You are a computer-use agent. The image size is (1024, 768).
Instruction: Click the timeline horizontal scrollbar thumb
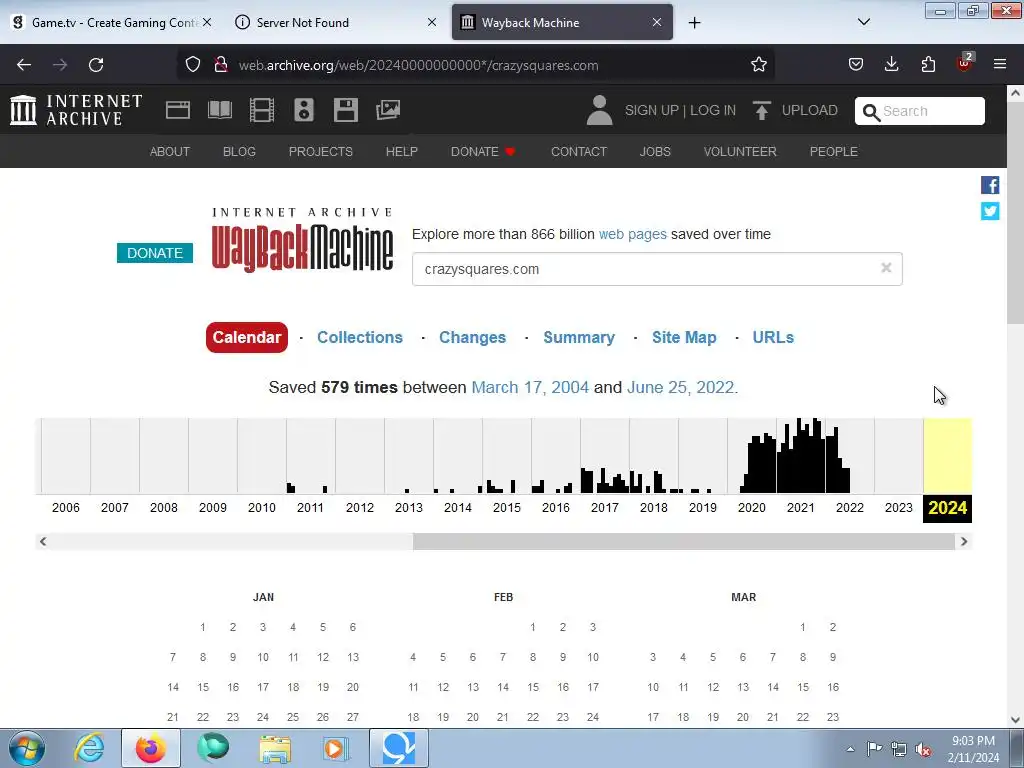(684, 541)
